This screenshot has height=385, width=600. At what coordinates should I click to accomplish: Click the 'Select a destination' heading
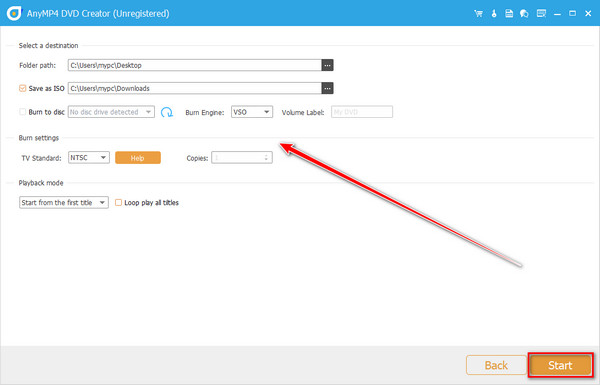tap(49, 46)
